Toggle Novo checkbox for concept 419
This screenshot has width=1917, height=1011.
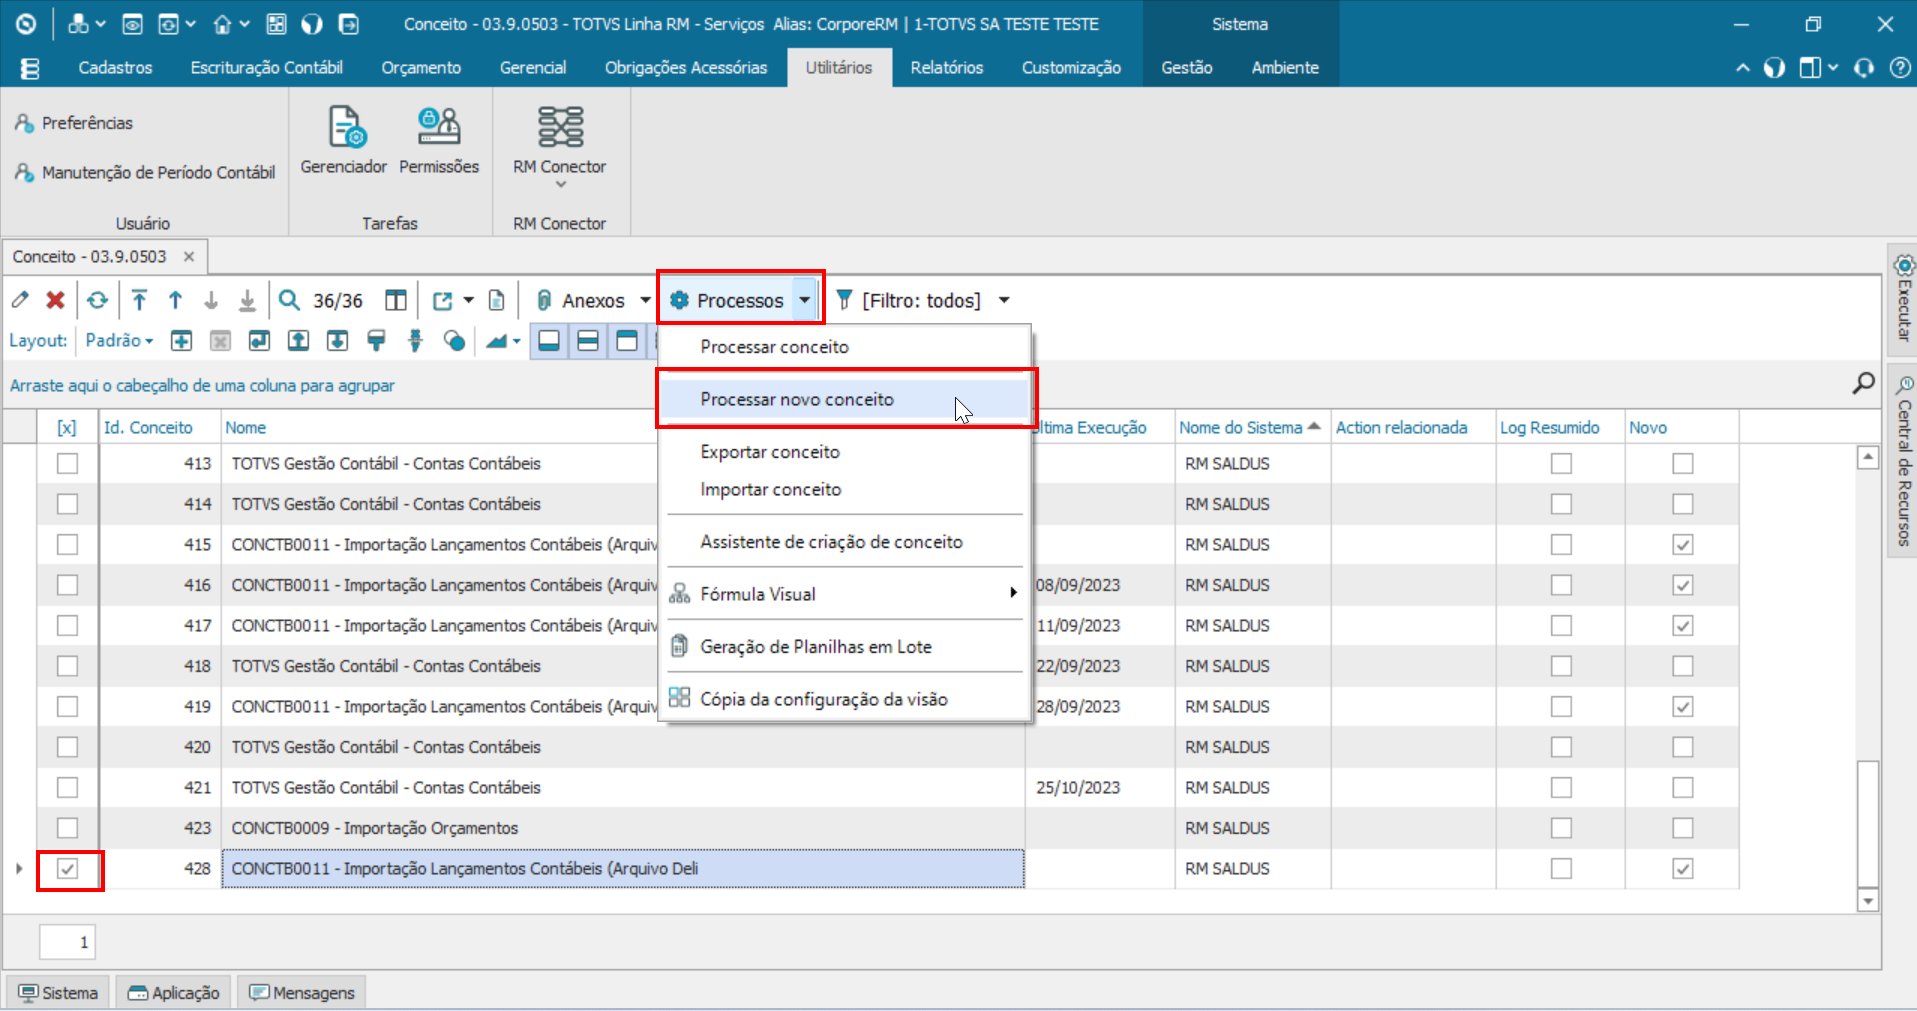click(x=1683, y=707)
